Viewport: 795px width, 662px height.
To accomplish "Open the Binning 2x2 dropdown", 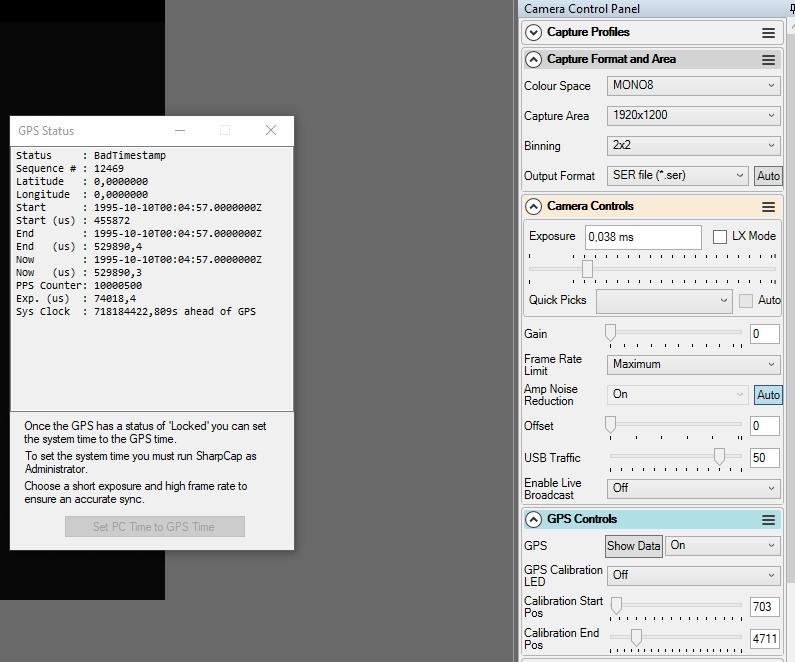I will (x=693, y=145).
